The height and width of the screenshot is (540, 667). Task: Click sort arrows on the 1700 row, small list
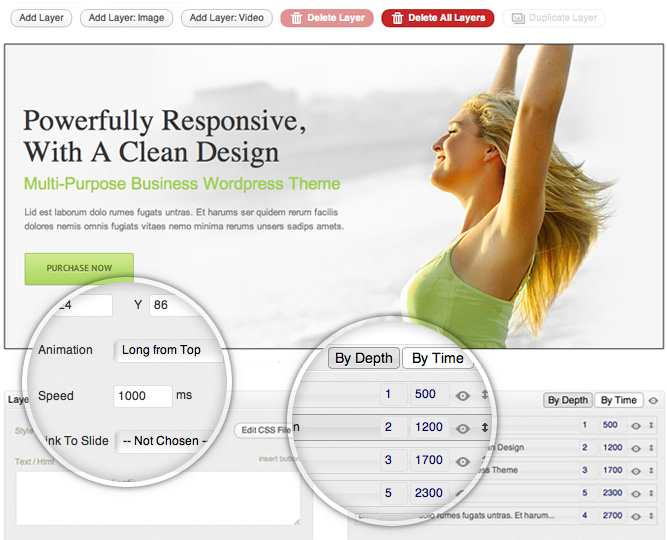click(x=651, y=471)
